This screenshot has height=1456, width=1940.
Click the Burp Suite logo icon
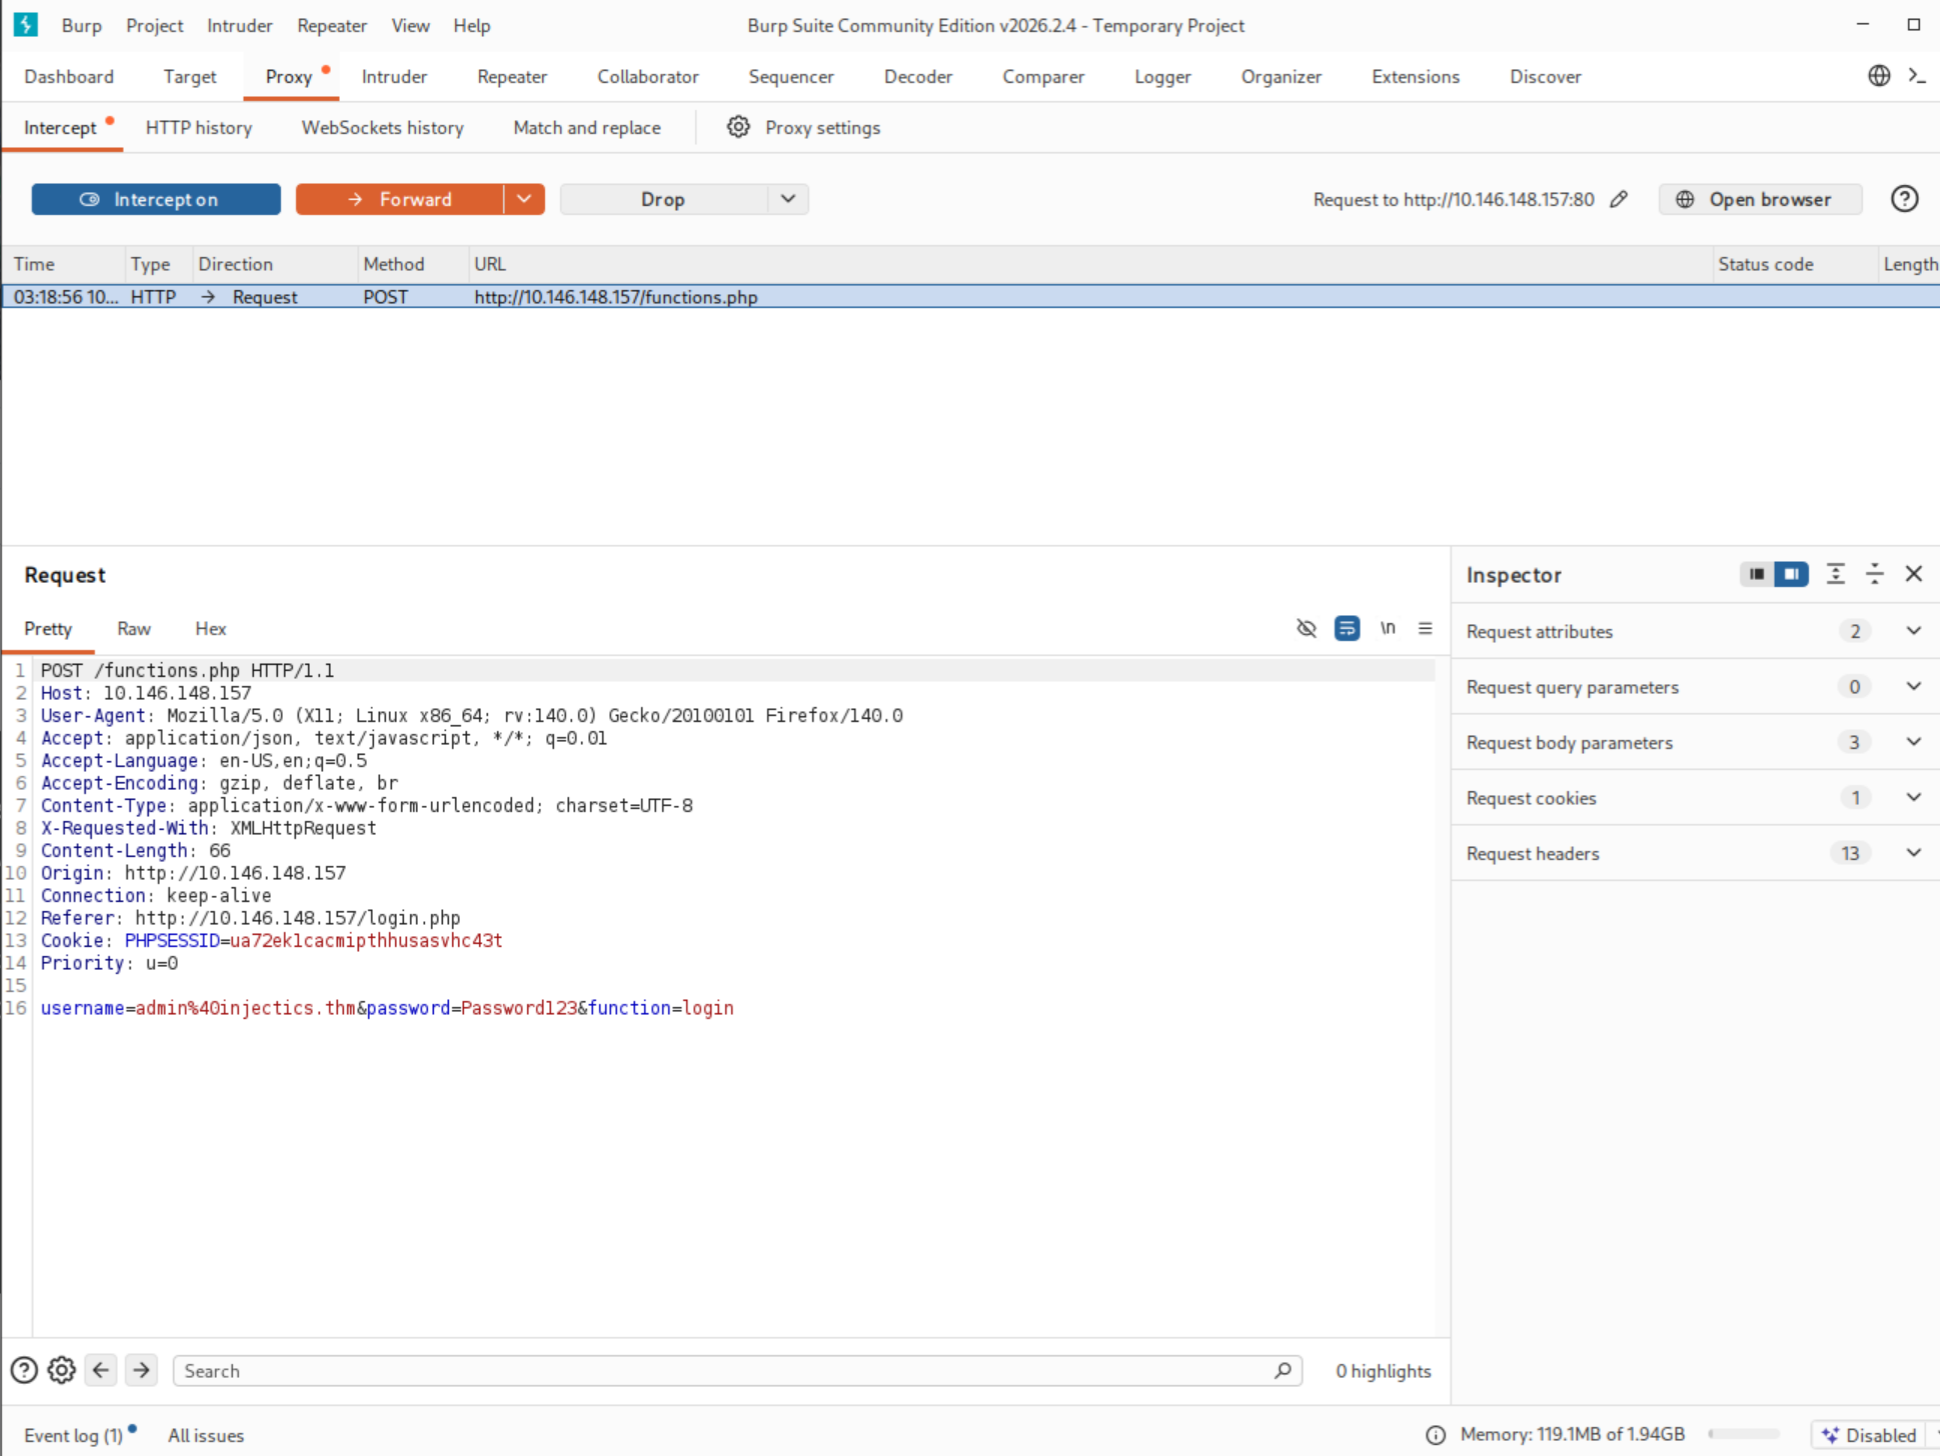tap(26, 24)
